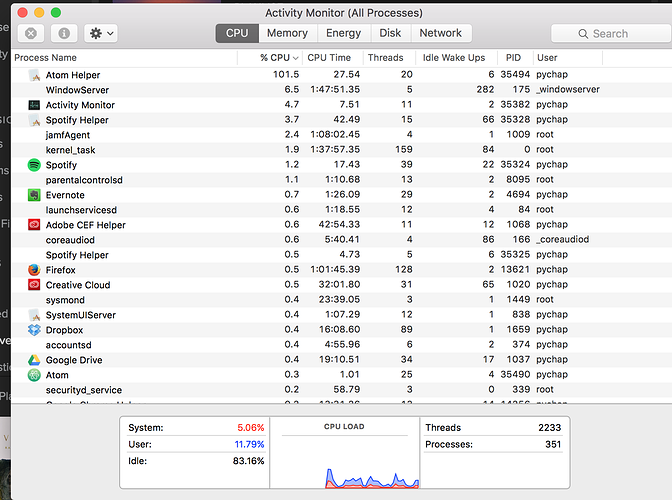Viewport: 672px width, 500px height.
Task: Select the accountsd process row
Action: pos(342,345)
